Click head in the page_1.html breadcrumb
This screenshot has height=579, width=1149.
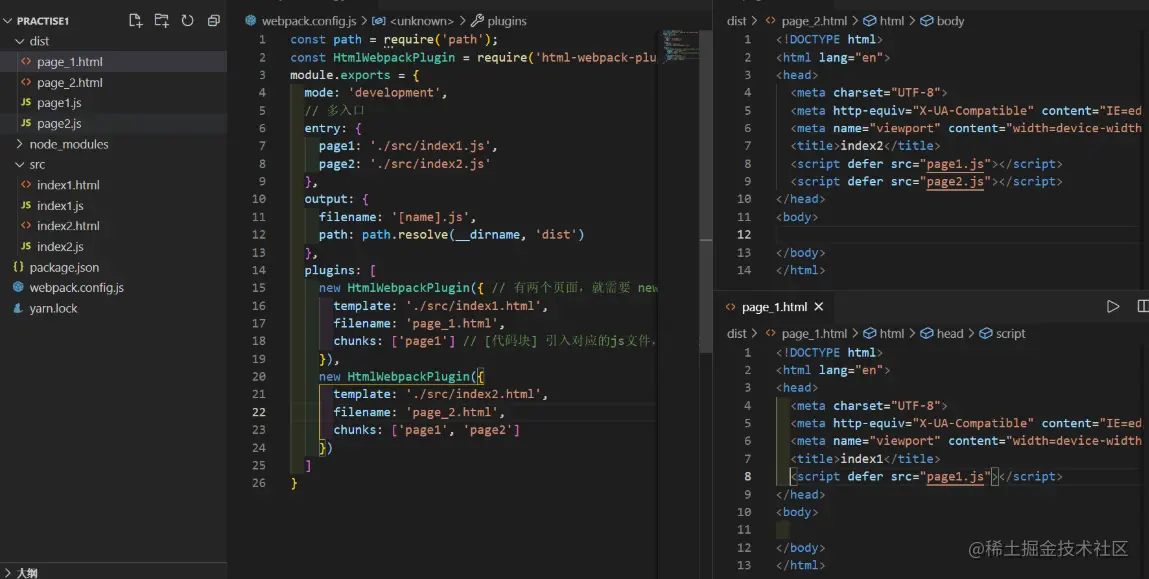(950, 333)
